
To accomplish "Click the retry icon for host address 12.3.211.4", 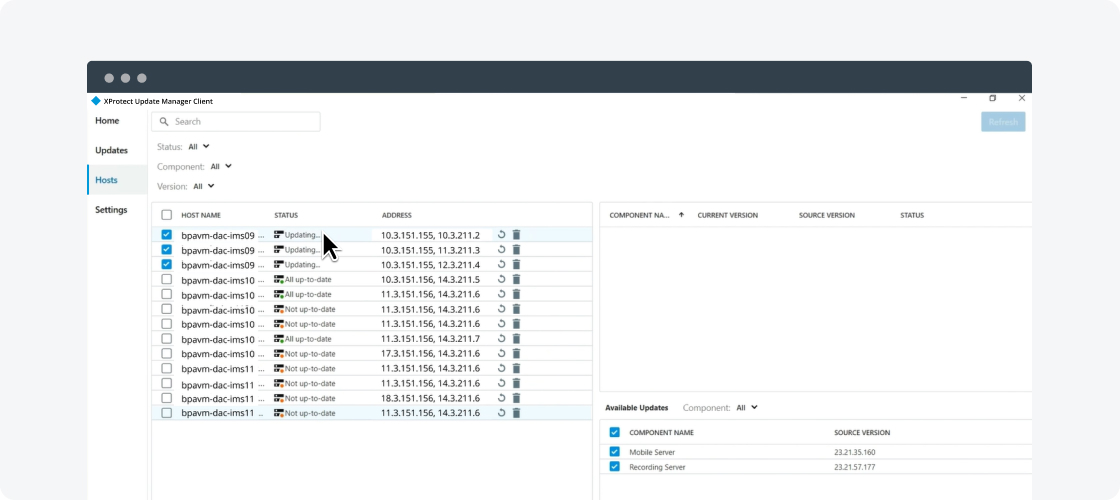I will [502, 265].
